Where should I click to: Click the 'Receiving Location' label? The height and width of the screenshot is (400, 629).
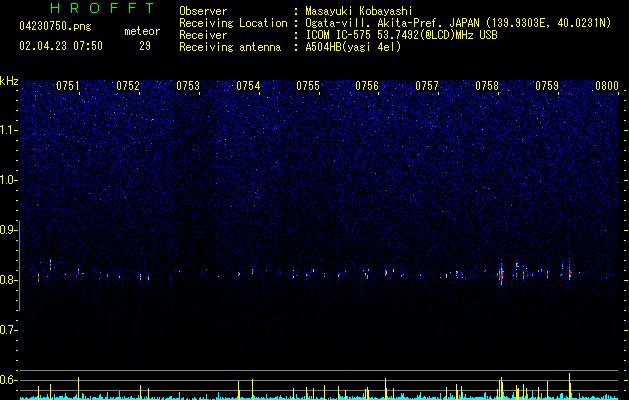233,23
